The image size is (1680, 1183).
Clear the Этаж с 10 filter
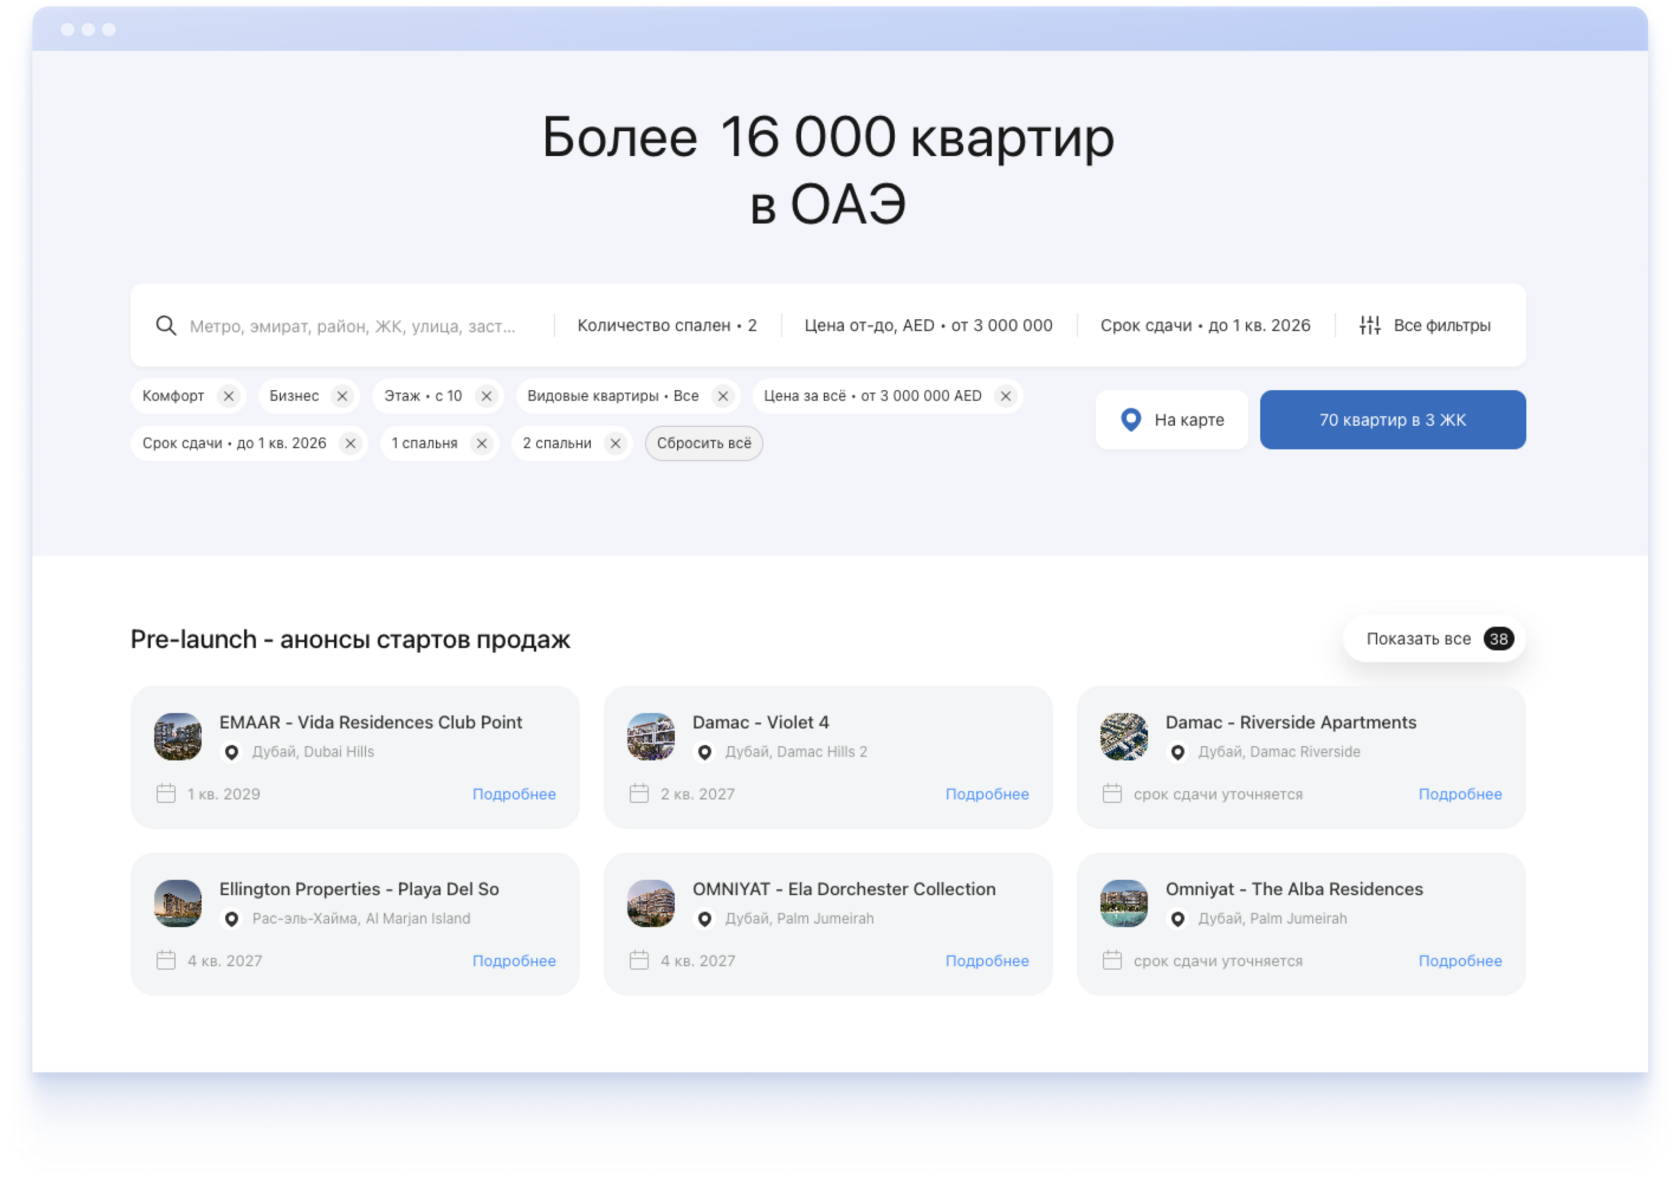[487, 396]
